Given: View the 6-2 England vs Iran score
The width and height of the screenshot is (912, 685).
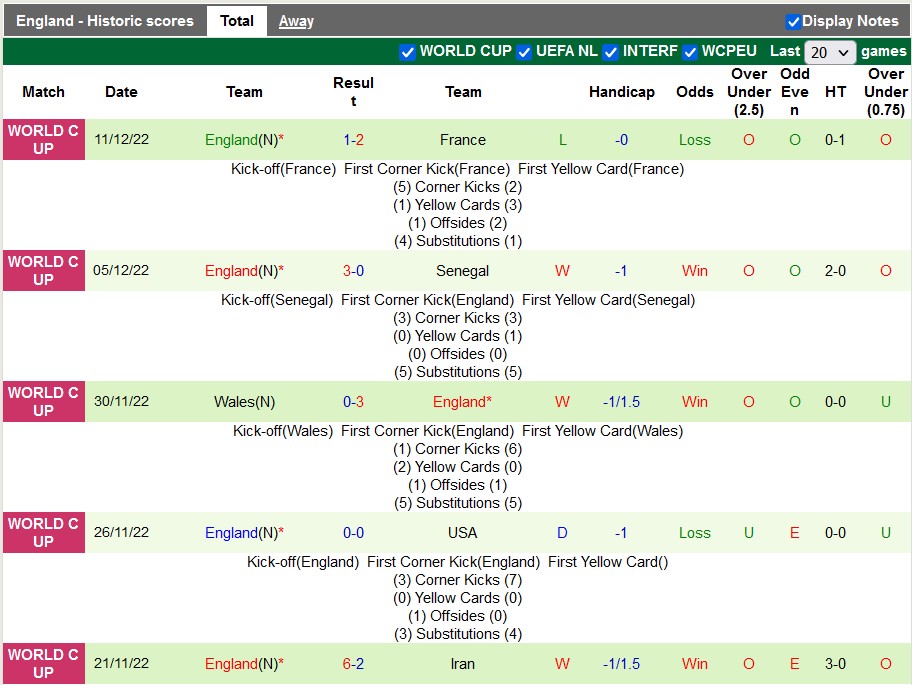Looking at the screenshot, I should pyautogui.click(x=353, y=664).
